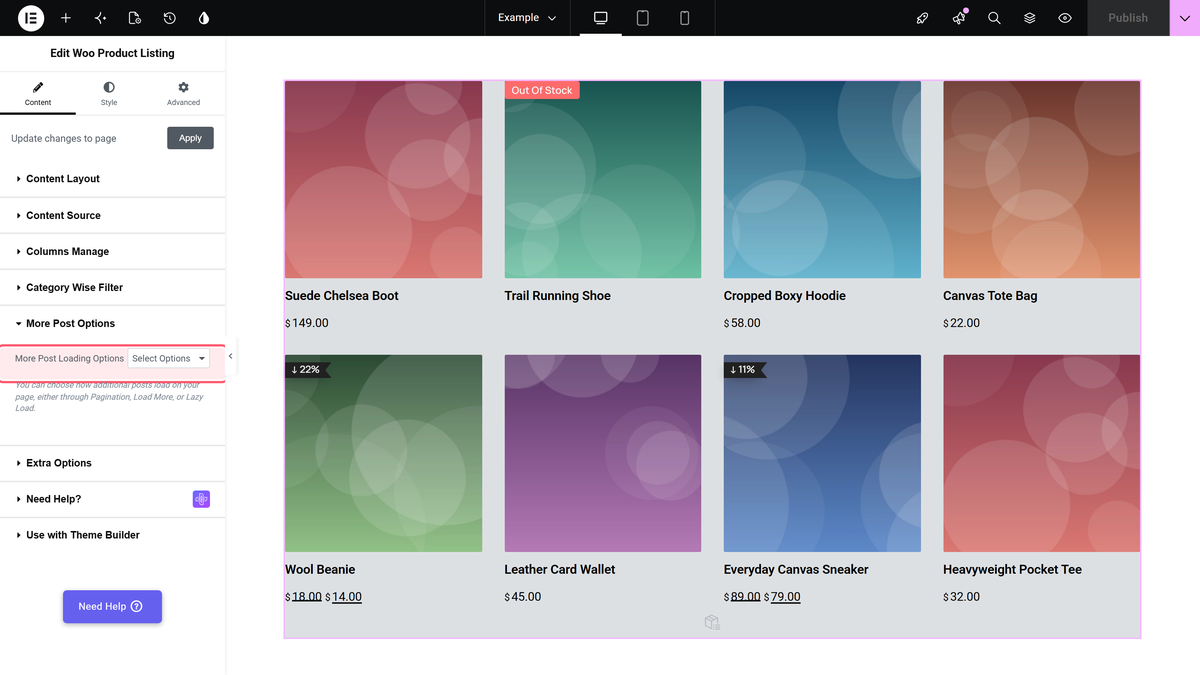Click the 11% discount ribbon badge
This screenshot has height=675, width=1200.
click(744, 369)
